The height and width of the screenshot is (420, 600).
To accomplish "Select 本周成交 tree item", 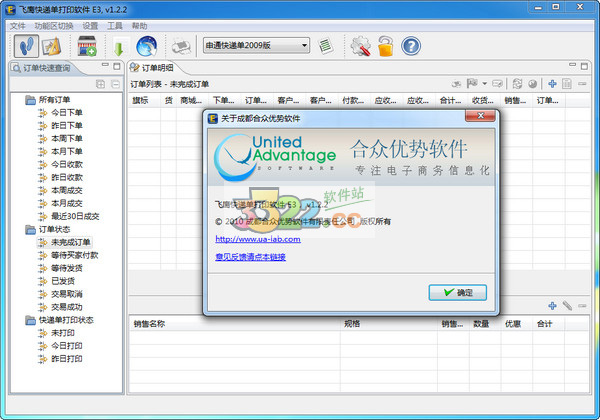I will pos(60,190).
